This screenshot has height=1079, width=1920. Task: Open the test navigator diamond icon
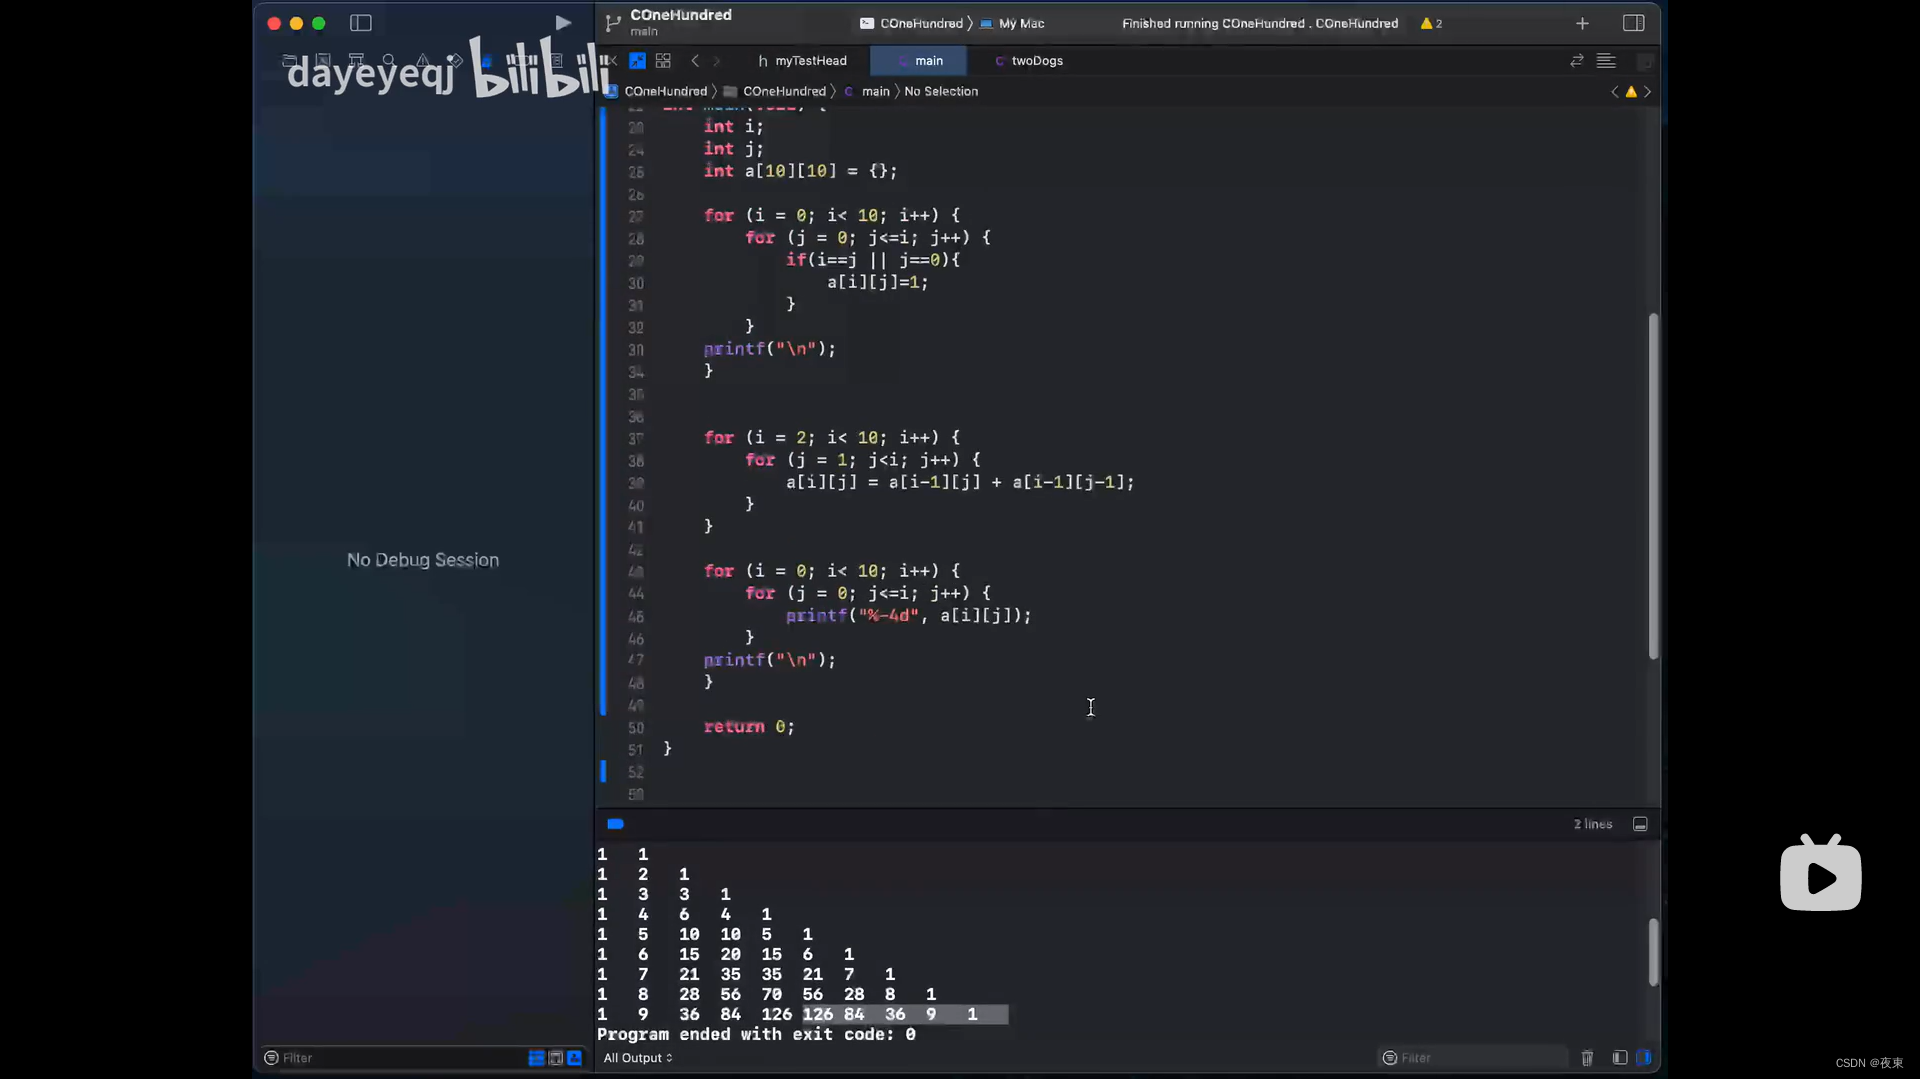[455, 61]
